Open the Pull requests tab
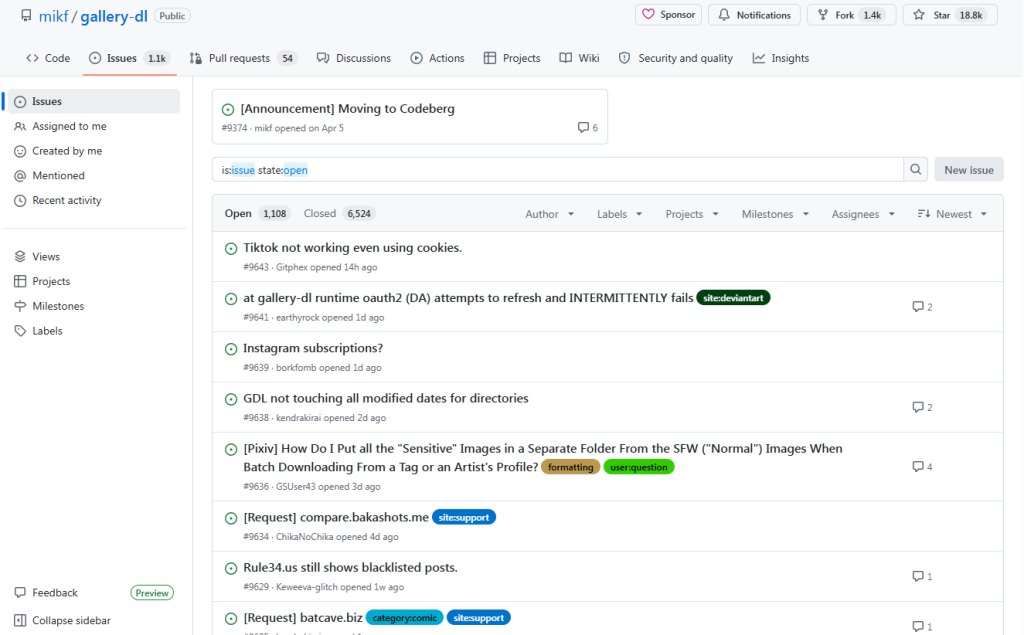This screenshot has width=1024, height=635. 243,58
